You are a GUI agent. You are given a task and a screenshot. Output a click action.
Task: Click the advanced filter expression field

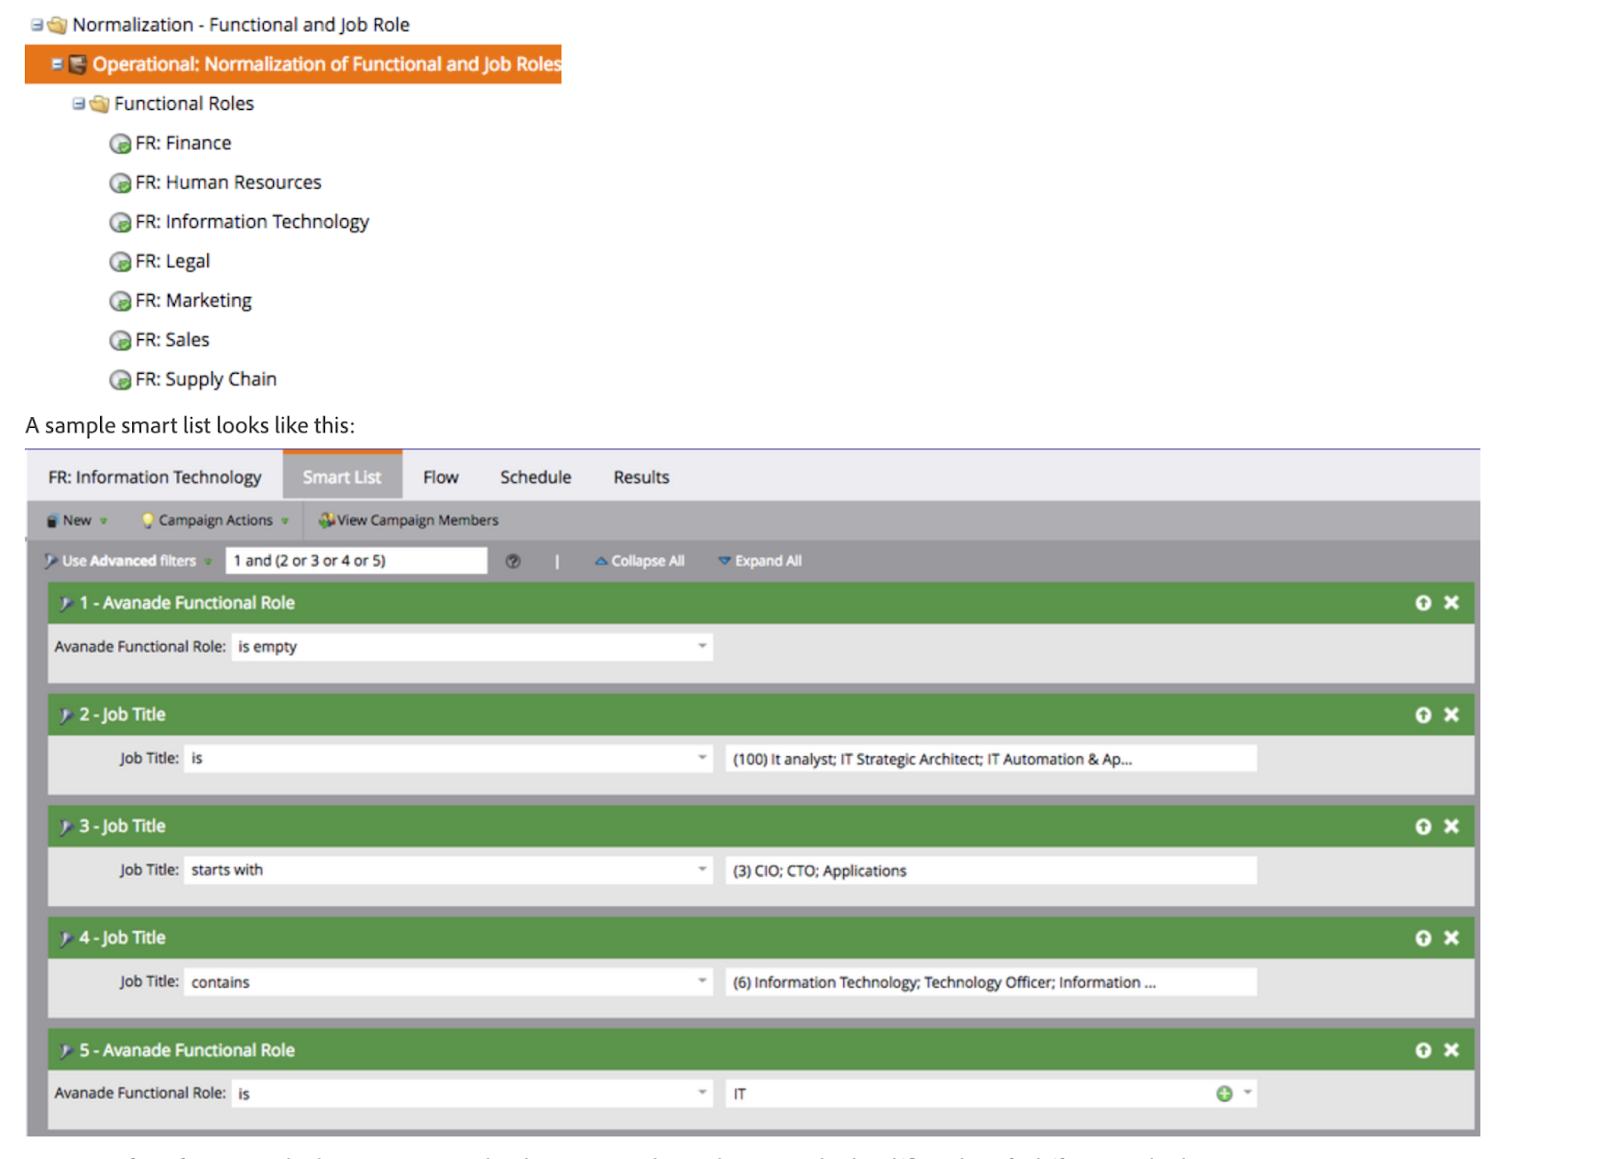(356, 560)
